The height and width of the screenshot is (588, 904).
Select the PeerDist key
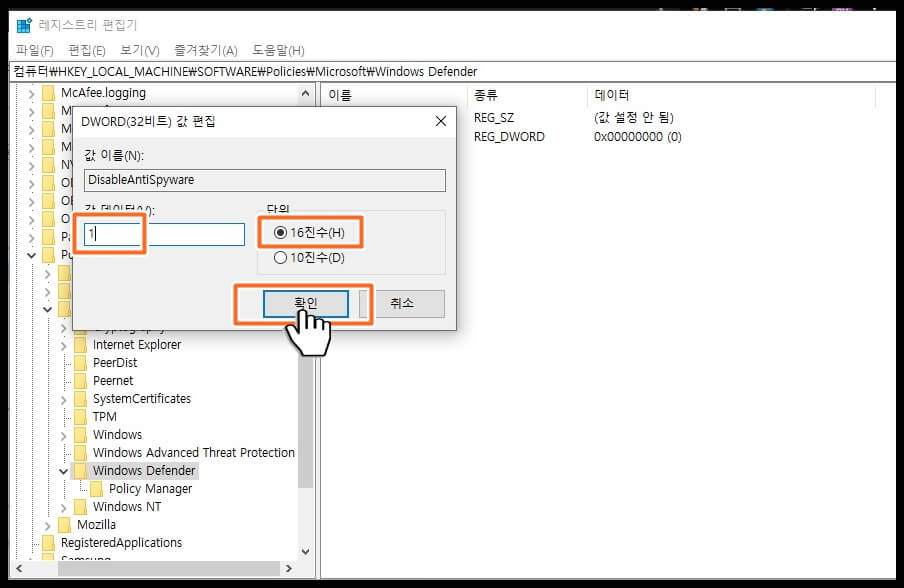pyautogui.click(x=115, y=363)
